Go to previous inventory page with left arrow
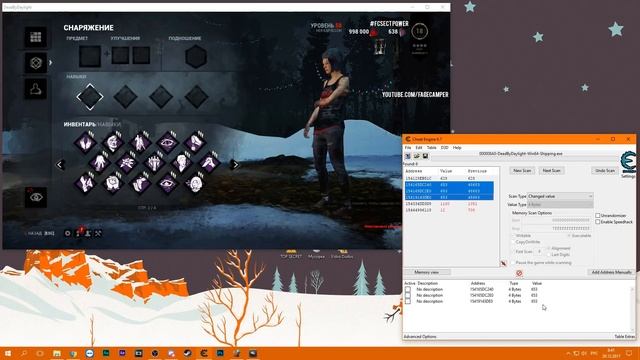Viewport: 640px width, 360px height. point(60,164)
